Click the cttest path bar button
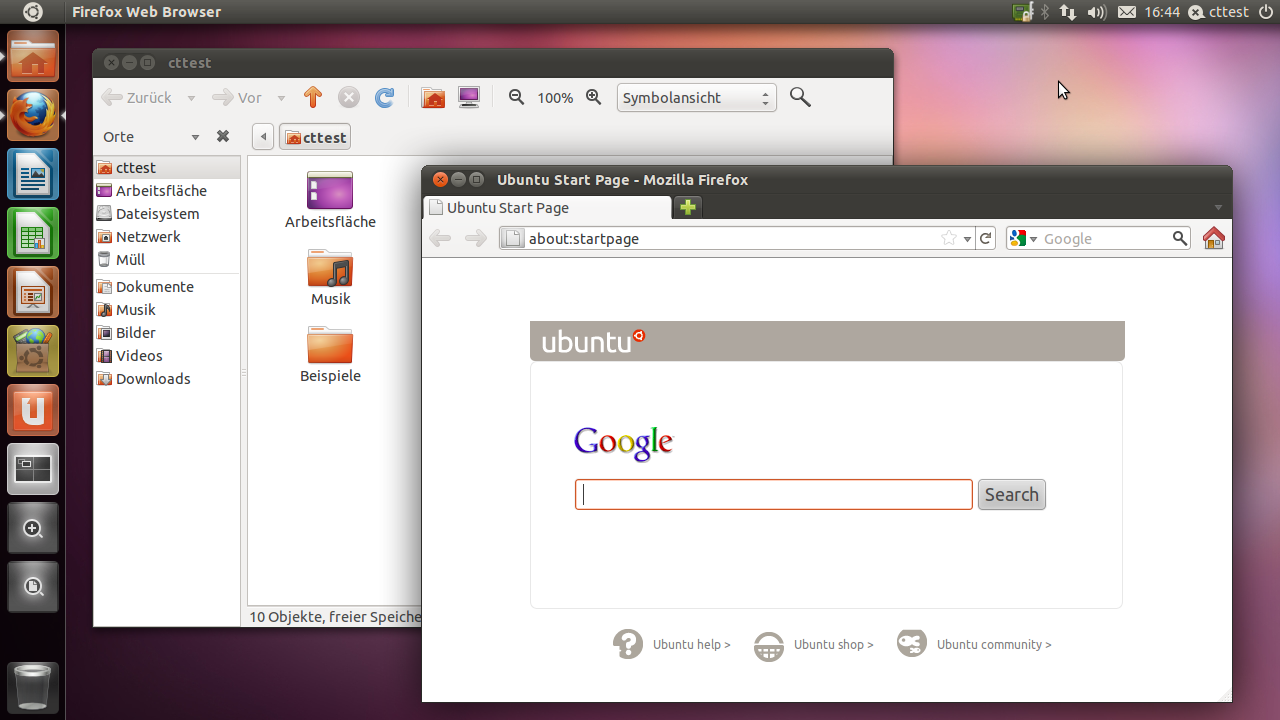 coord(315,137)
